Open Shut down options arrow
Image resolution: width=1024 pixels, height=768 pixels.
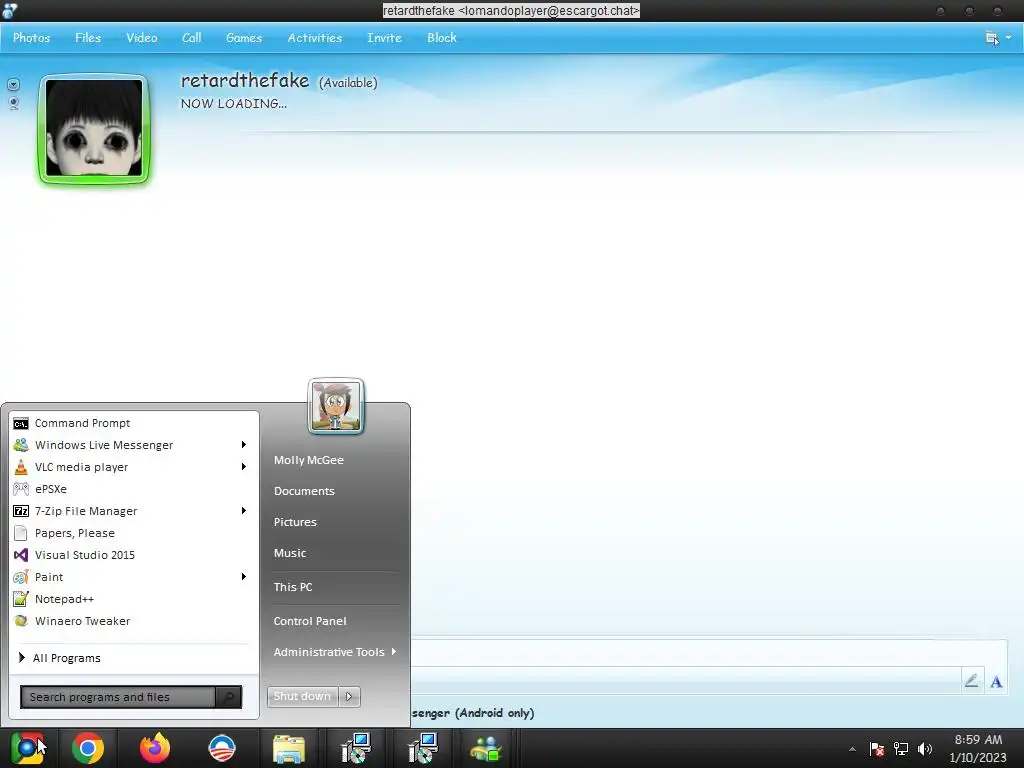click(x=349, y=697)
